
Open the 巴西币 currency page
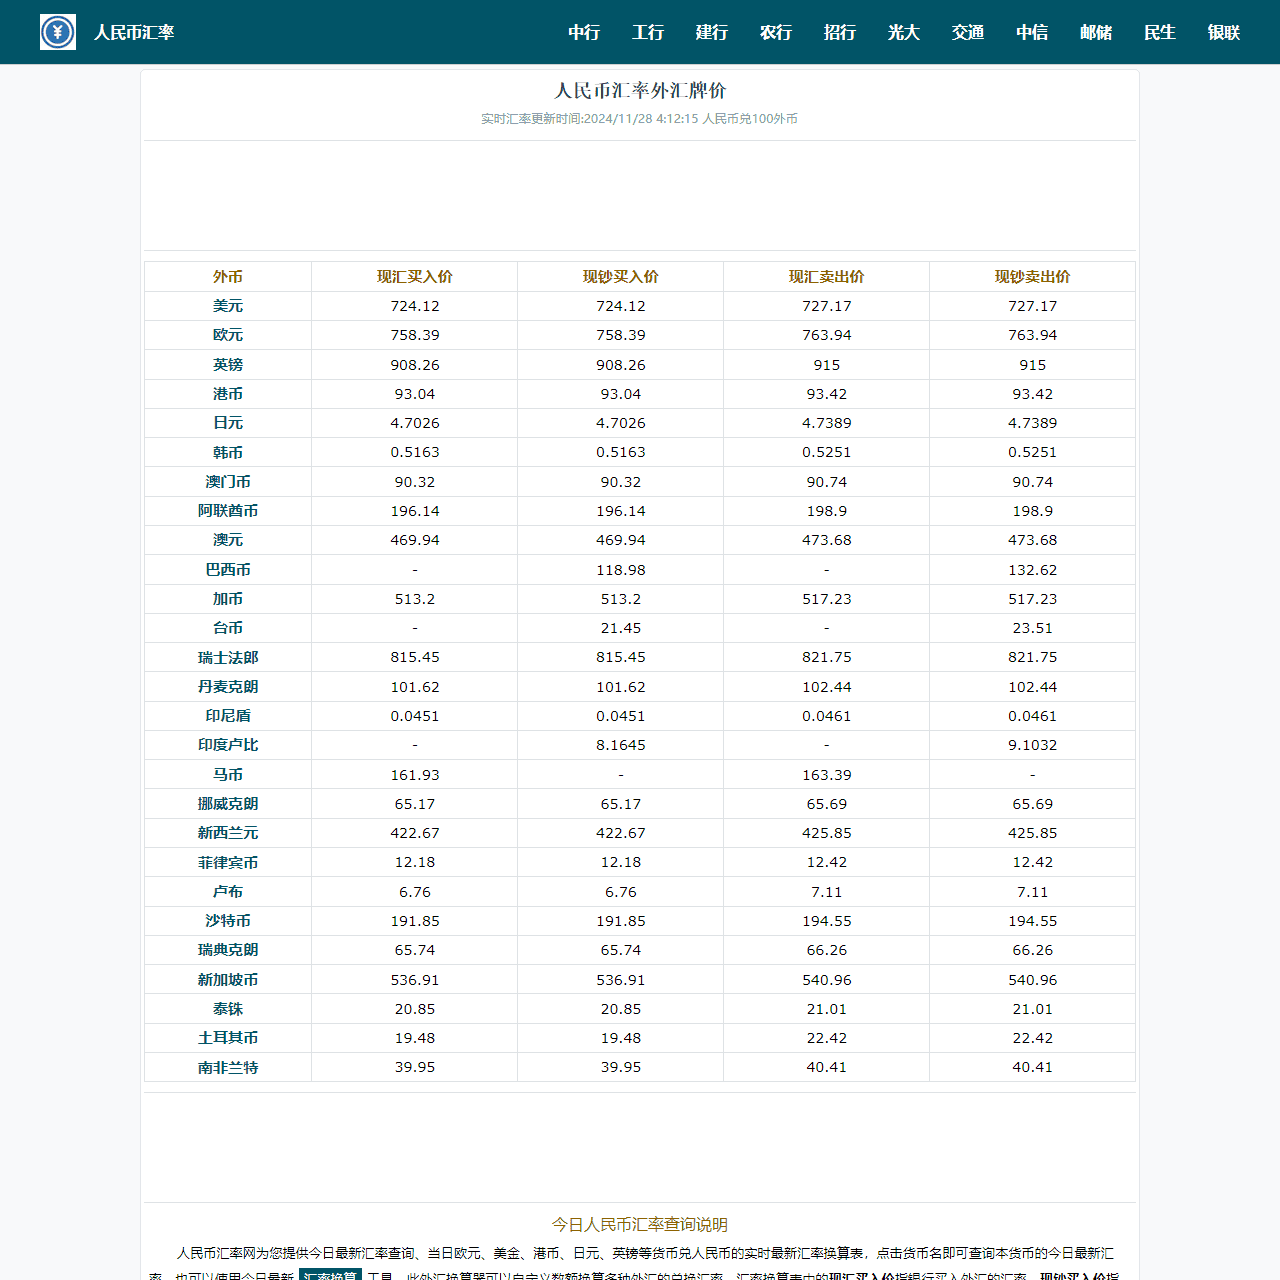click(228, 570)
